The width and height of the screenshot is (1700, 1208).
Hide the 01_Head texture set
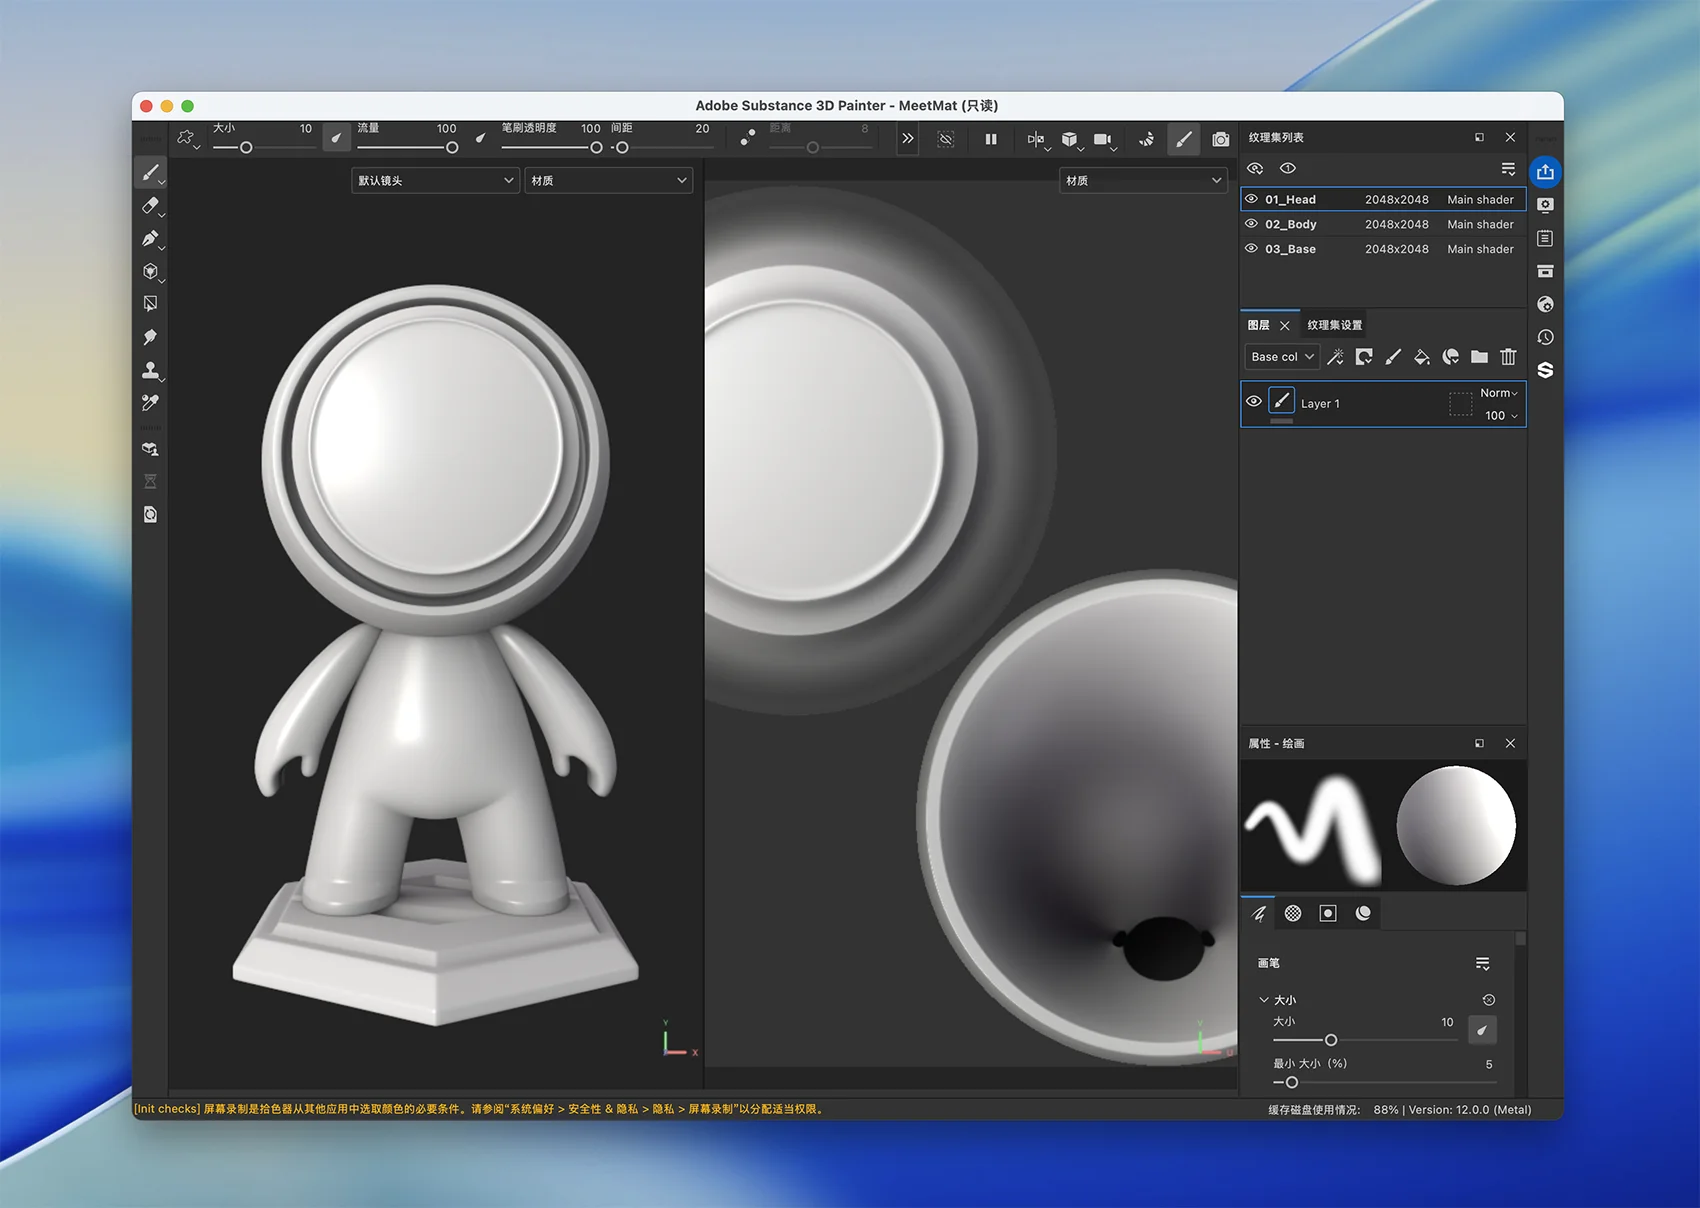click(x=1251, y=199)
